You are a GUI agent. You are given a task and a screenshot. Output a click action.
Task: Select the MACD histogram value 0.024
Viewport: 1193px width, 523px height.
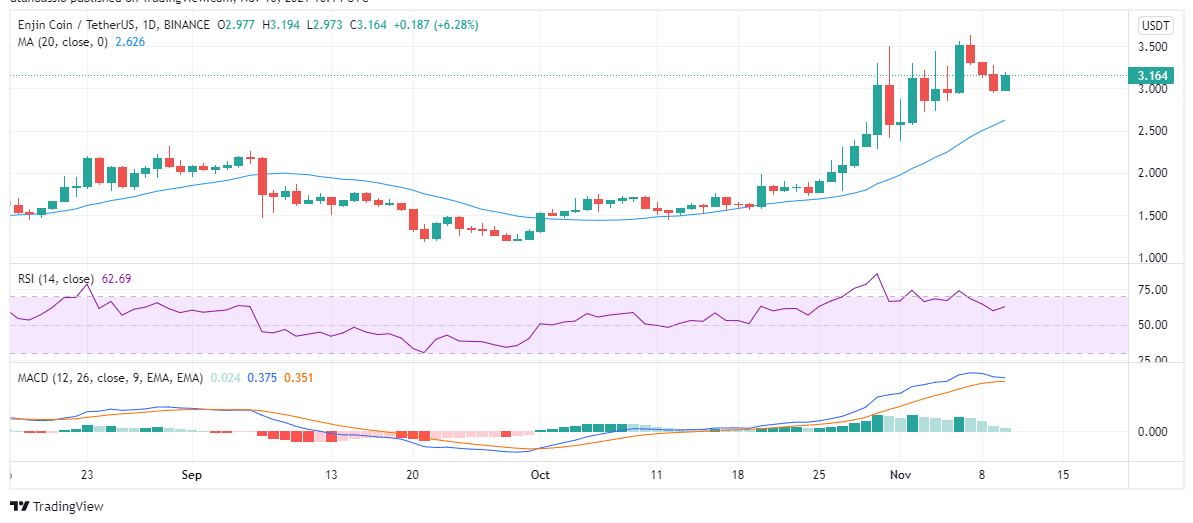point(226,377)
